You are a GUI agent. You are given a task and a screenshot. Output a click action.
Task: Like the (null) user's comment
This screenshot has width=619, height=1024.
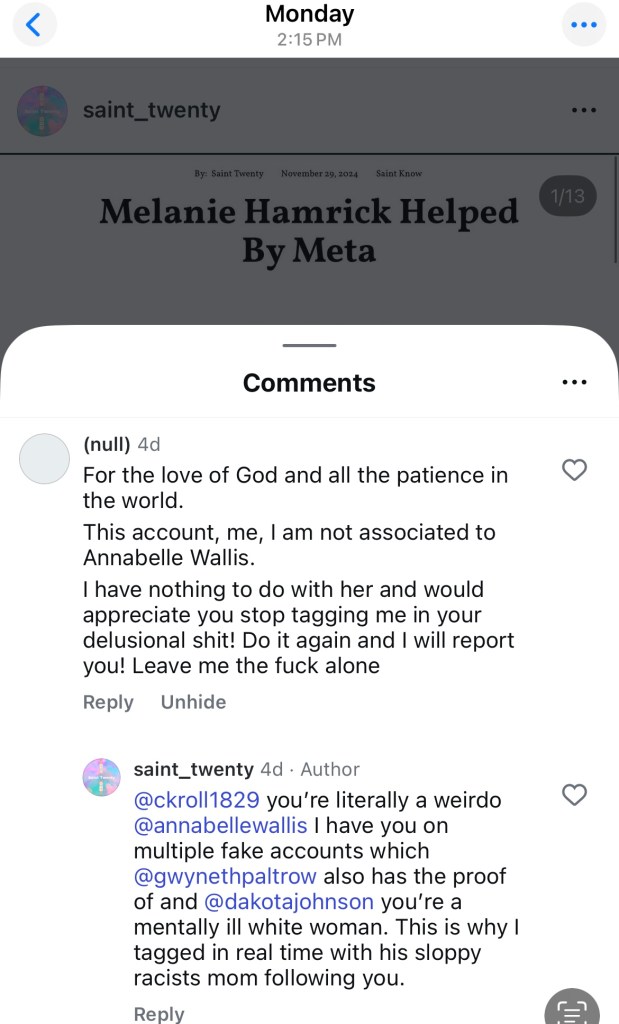(574, 470)
